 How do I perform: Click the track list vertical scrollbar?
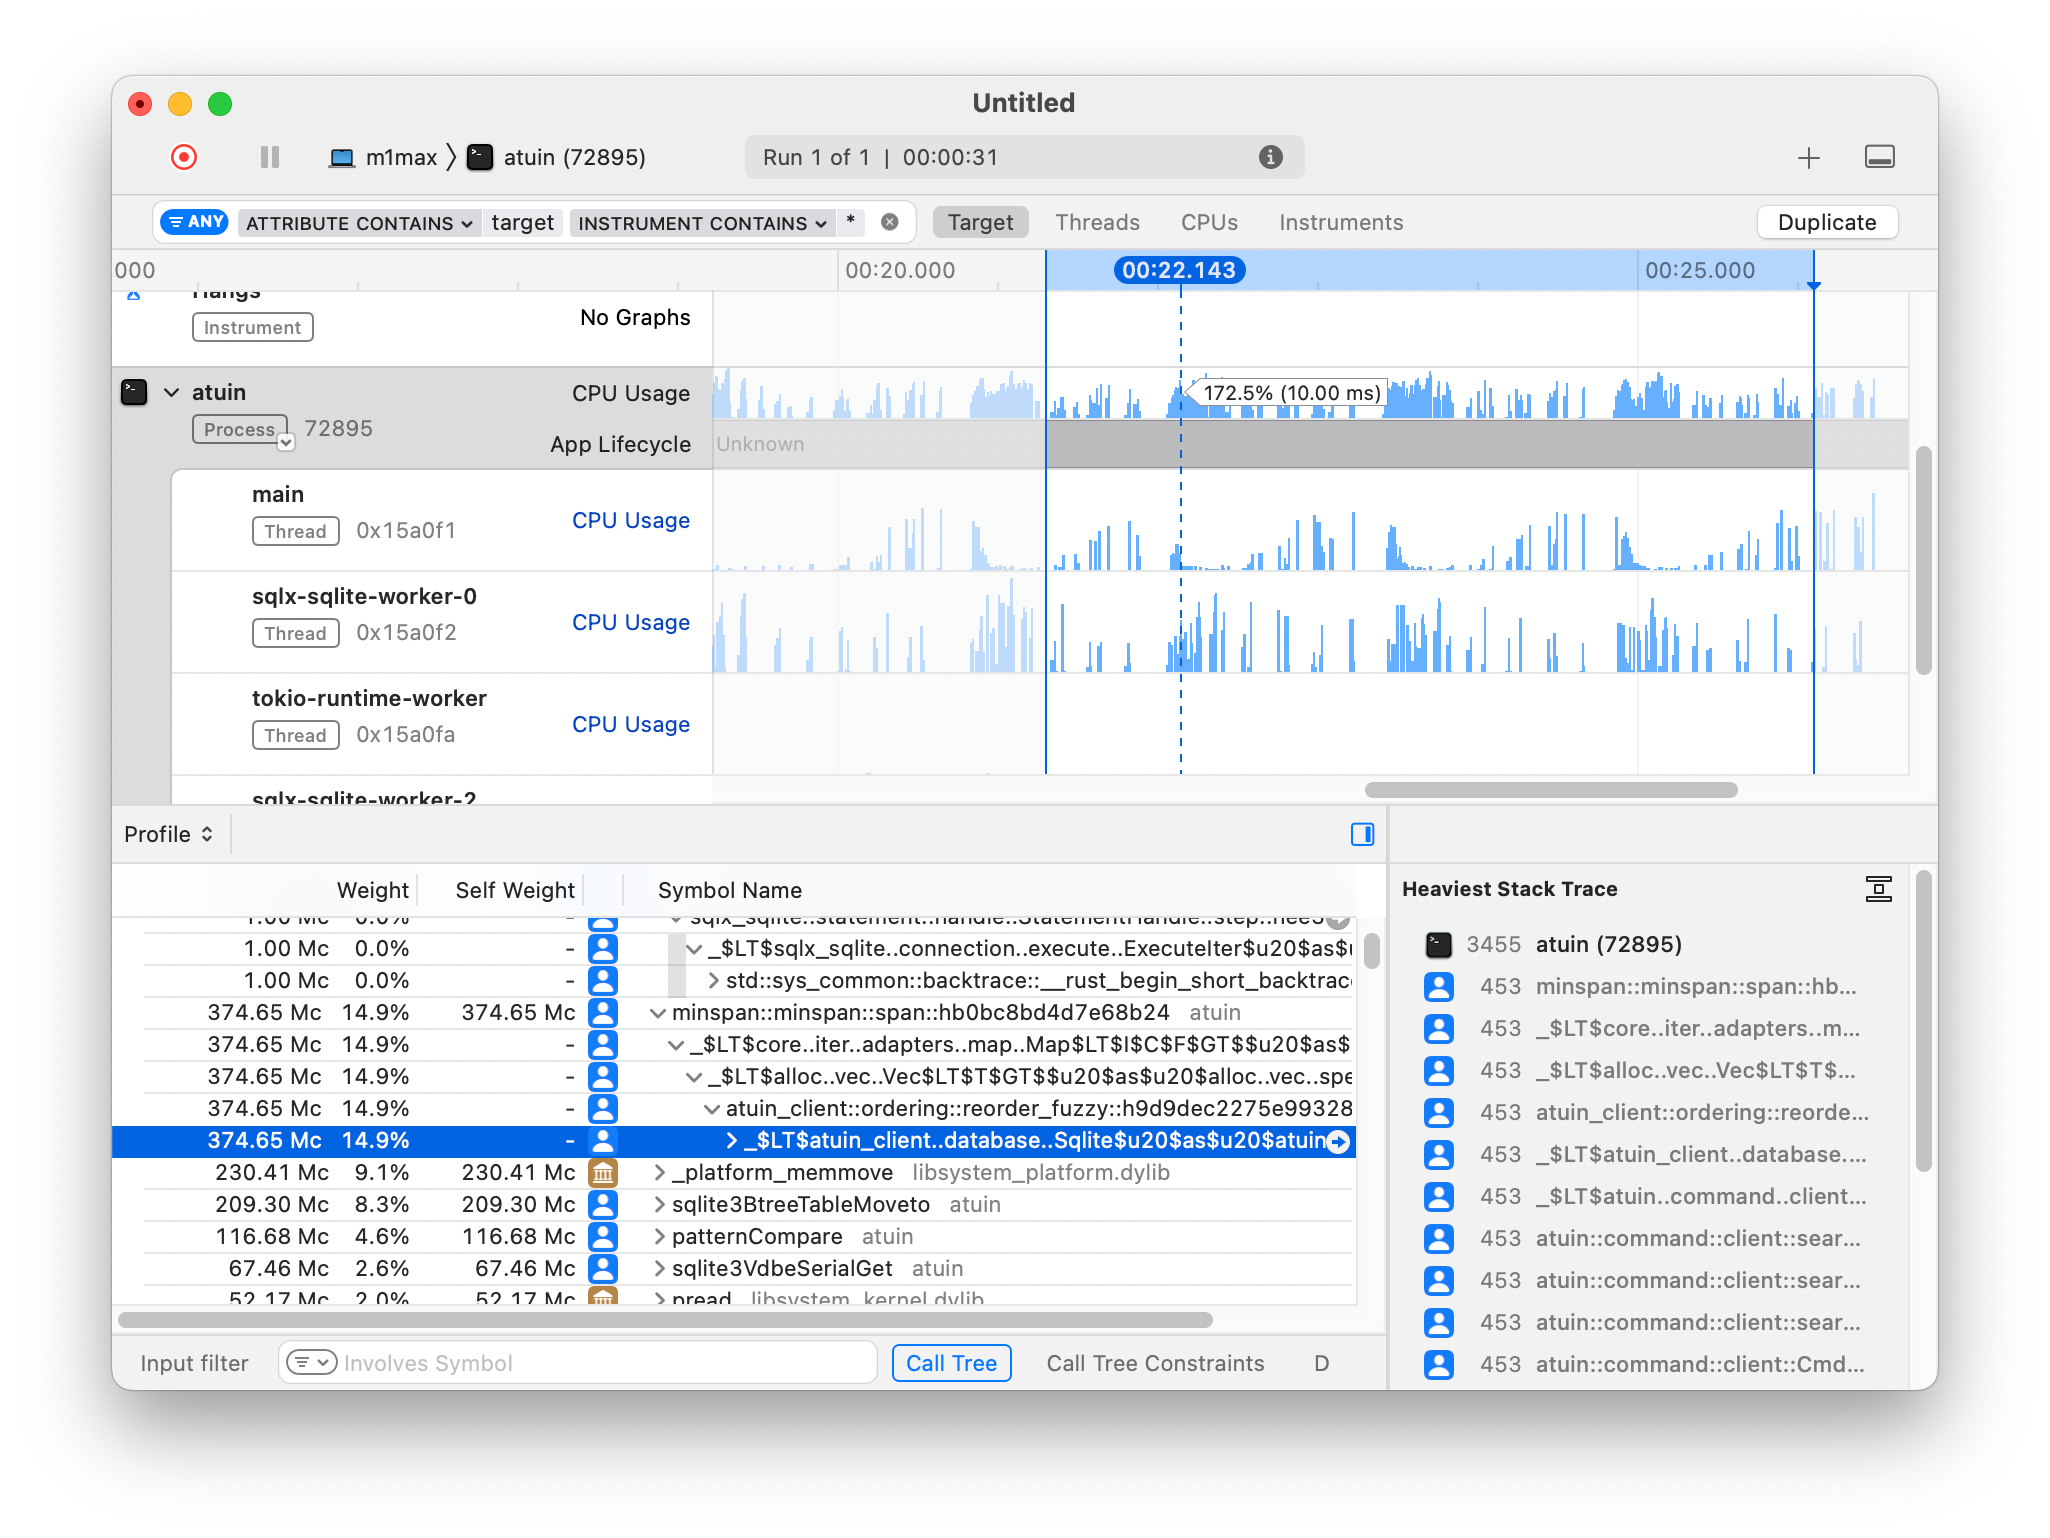[1923, 560]
